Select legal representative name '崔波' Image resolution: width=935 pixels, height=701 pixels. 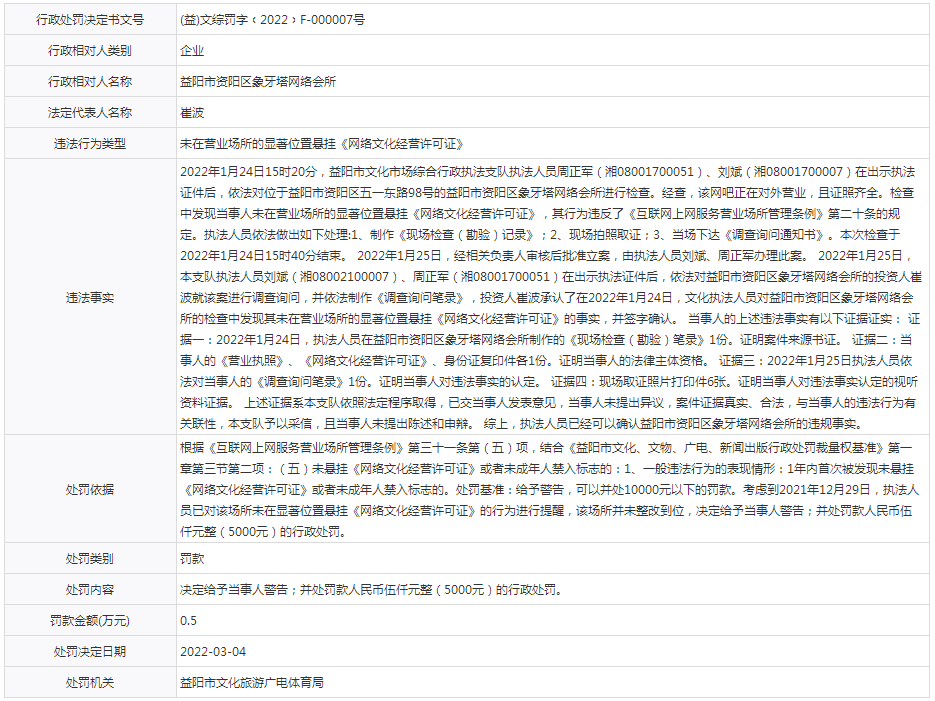click(x=191, y=113)
